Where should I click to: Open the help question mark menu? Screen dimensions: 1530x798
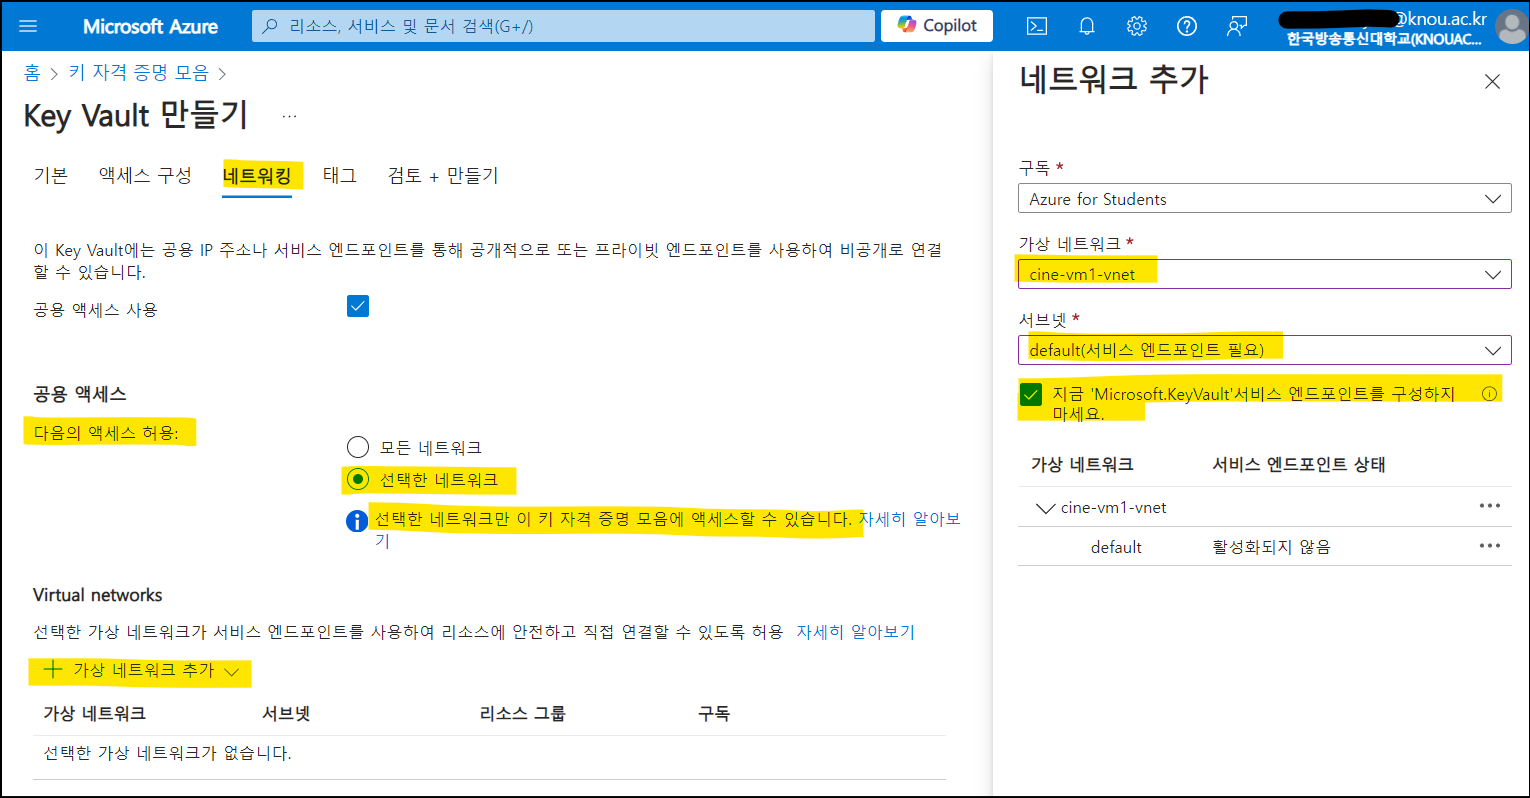click(x=1187, y=26)
